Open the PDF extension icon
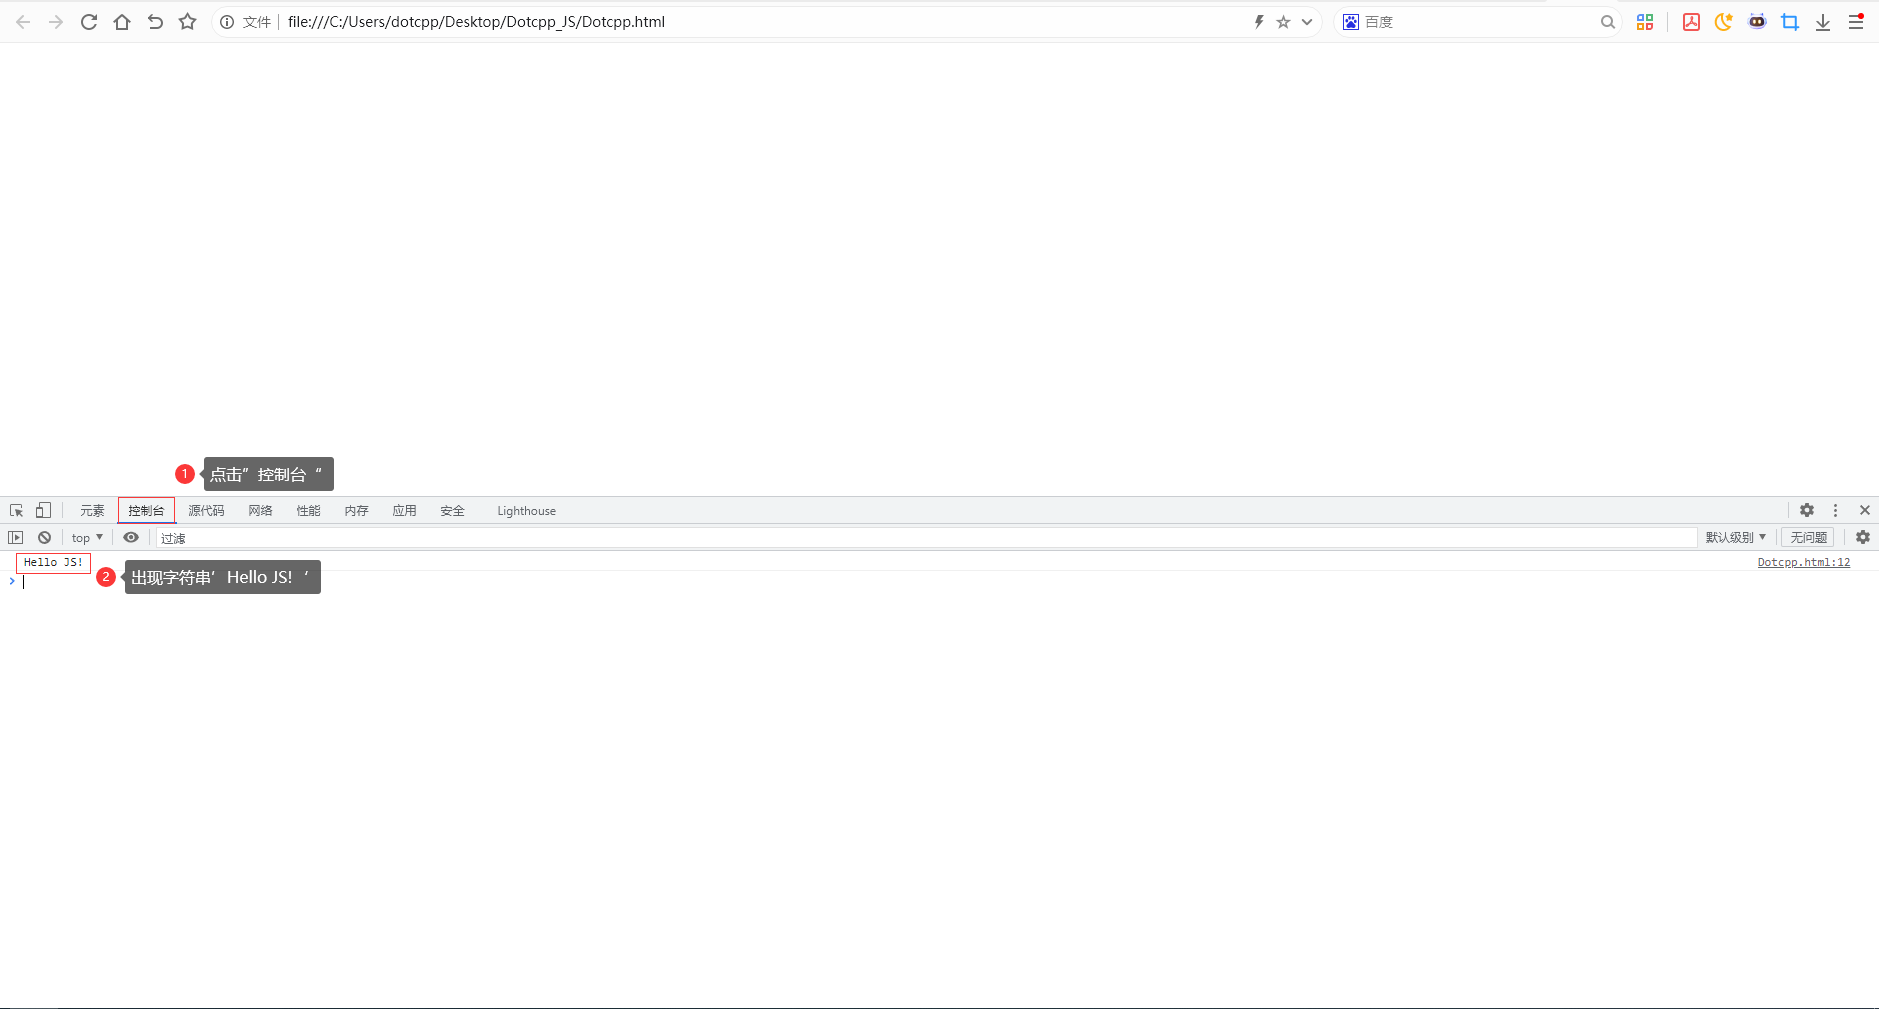 (1692, 21)
